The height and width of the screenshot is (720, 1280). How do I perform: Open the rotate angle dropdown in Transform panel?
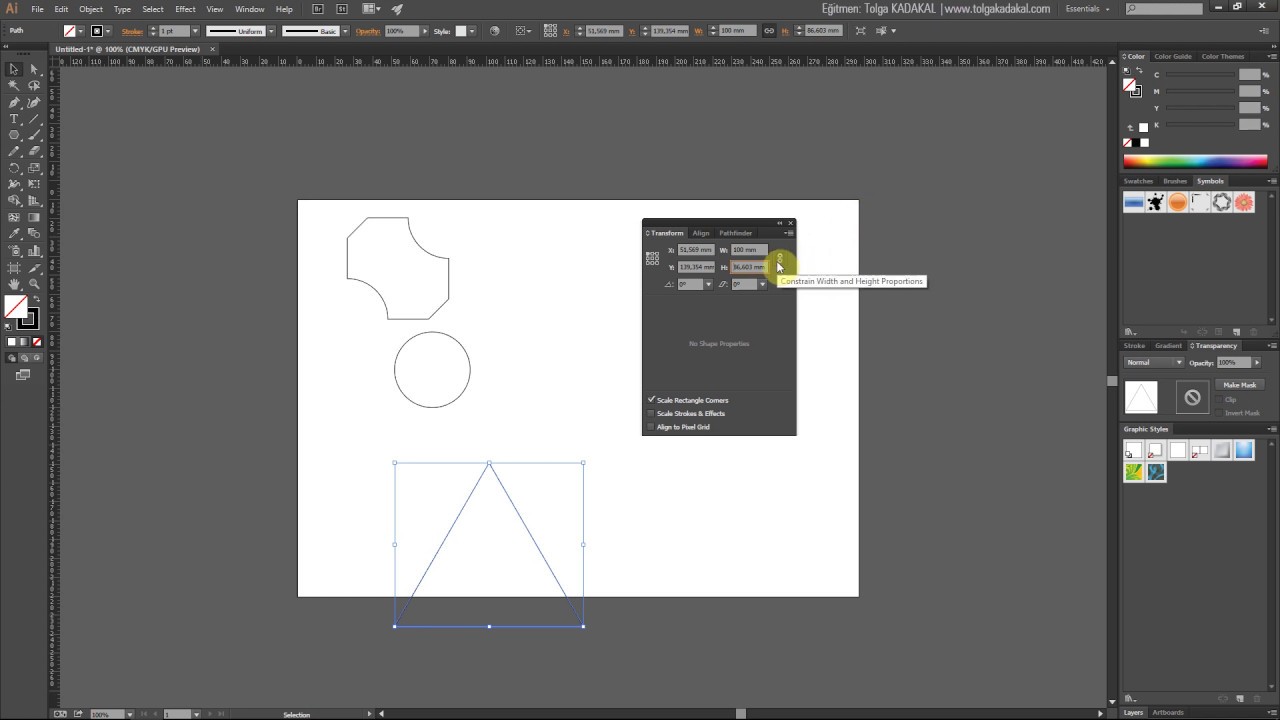tap(708, 284)
